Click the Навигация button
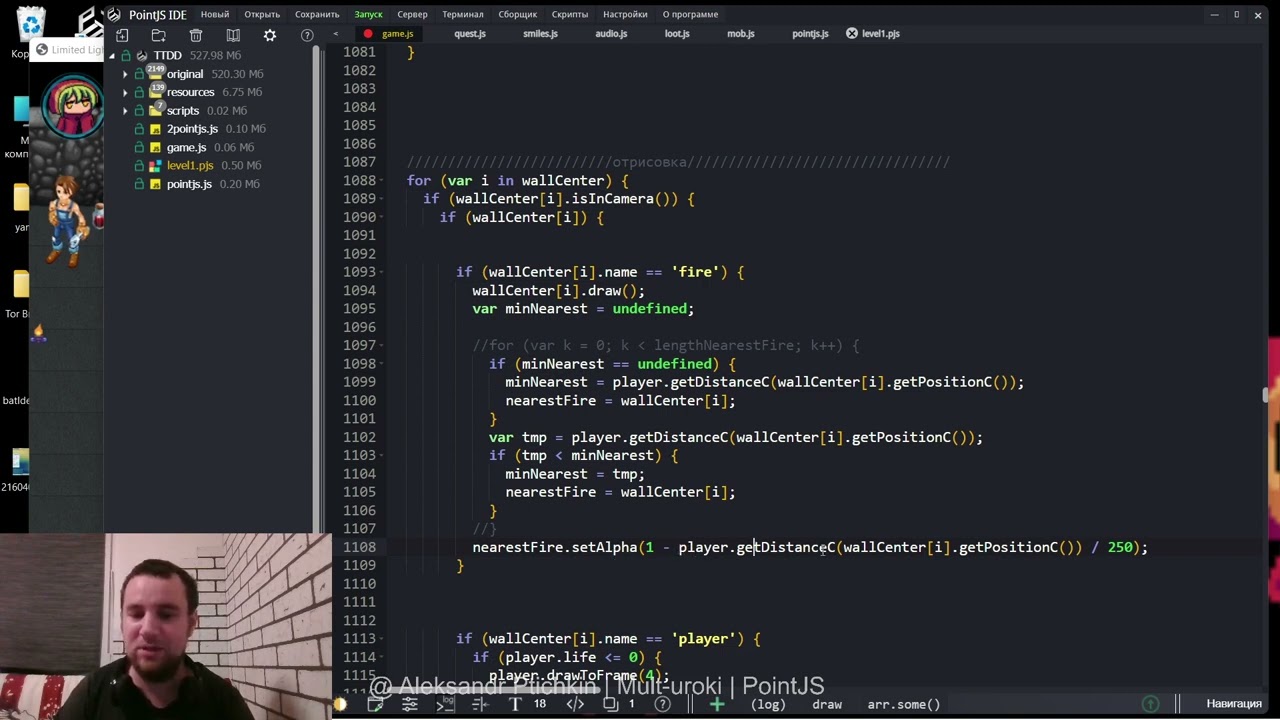Image resolution: width=1280 pixels, height=720 pixels. 1234,704
